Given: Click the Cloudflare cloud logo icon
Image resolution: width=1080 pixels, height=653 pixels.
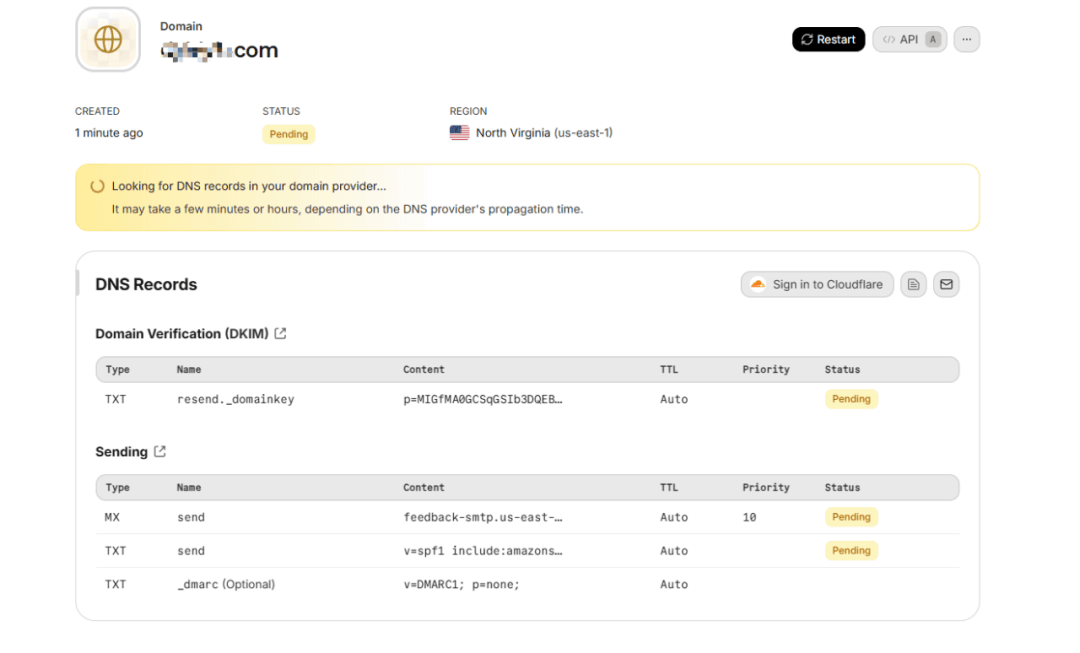Looking at the screenshot, I should (x=758, y=284).
